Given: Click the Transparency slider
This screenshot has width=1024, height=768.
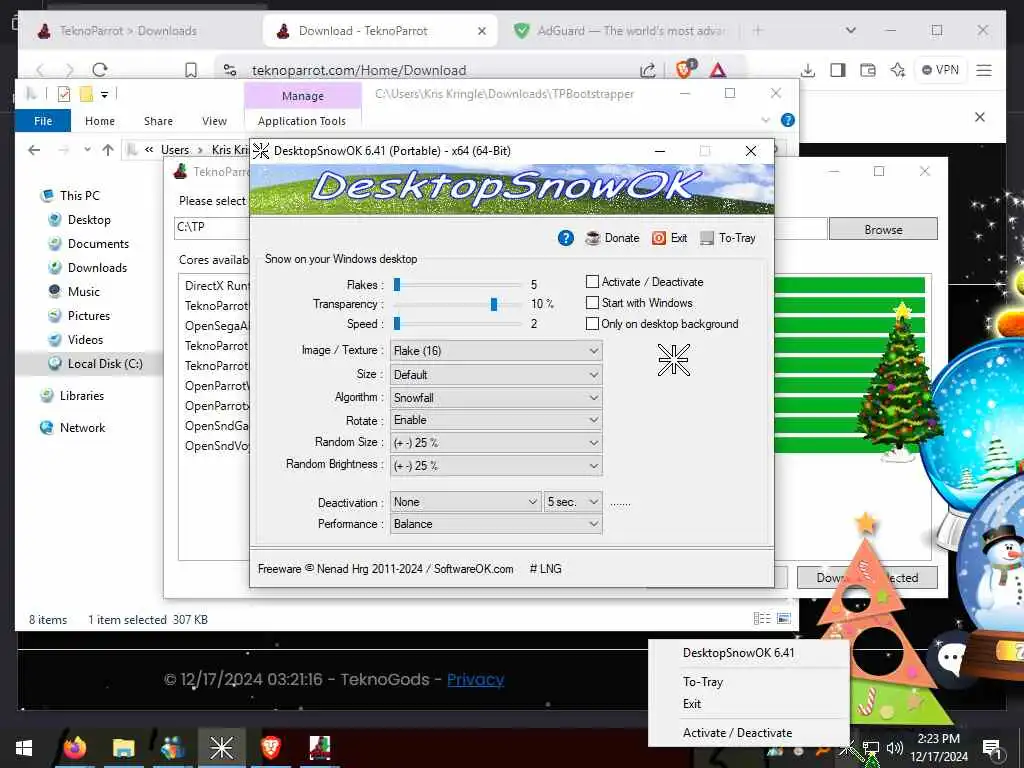Looking at the screenshot, I should (457, 304).
